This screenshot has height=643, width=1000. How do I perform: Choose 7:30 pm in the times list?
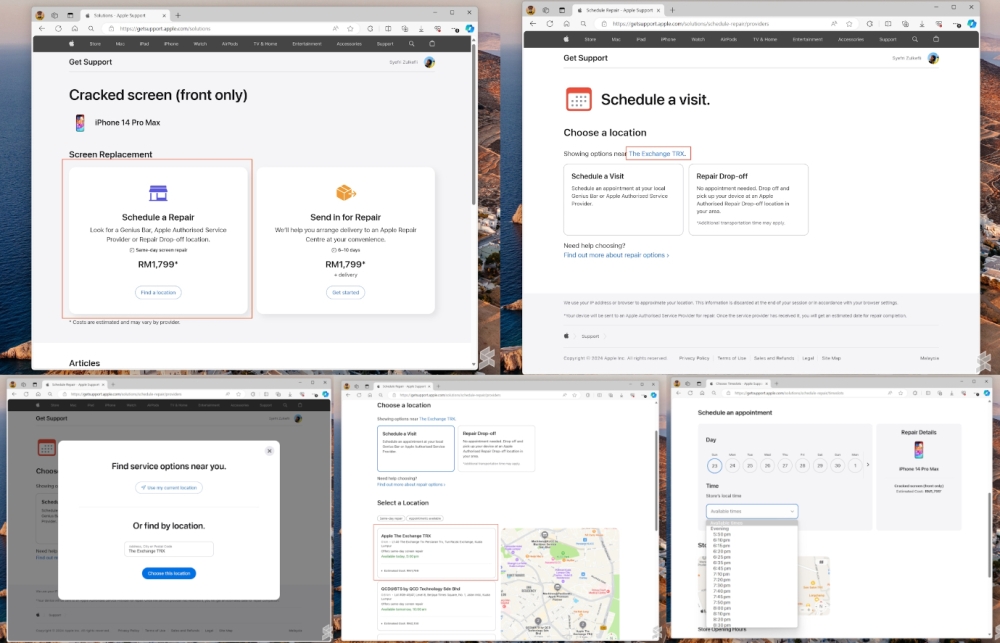coord(721,586)
